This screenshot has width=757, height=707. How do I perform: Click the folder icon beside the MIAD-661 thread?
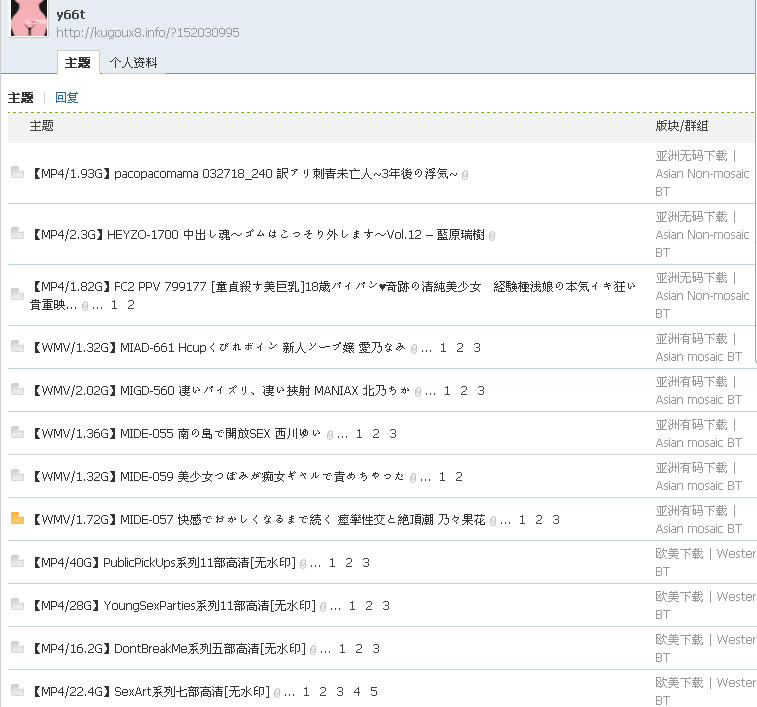(x=17, y=346)
